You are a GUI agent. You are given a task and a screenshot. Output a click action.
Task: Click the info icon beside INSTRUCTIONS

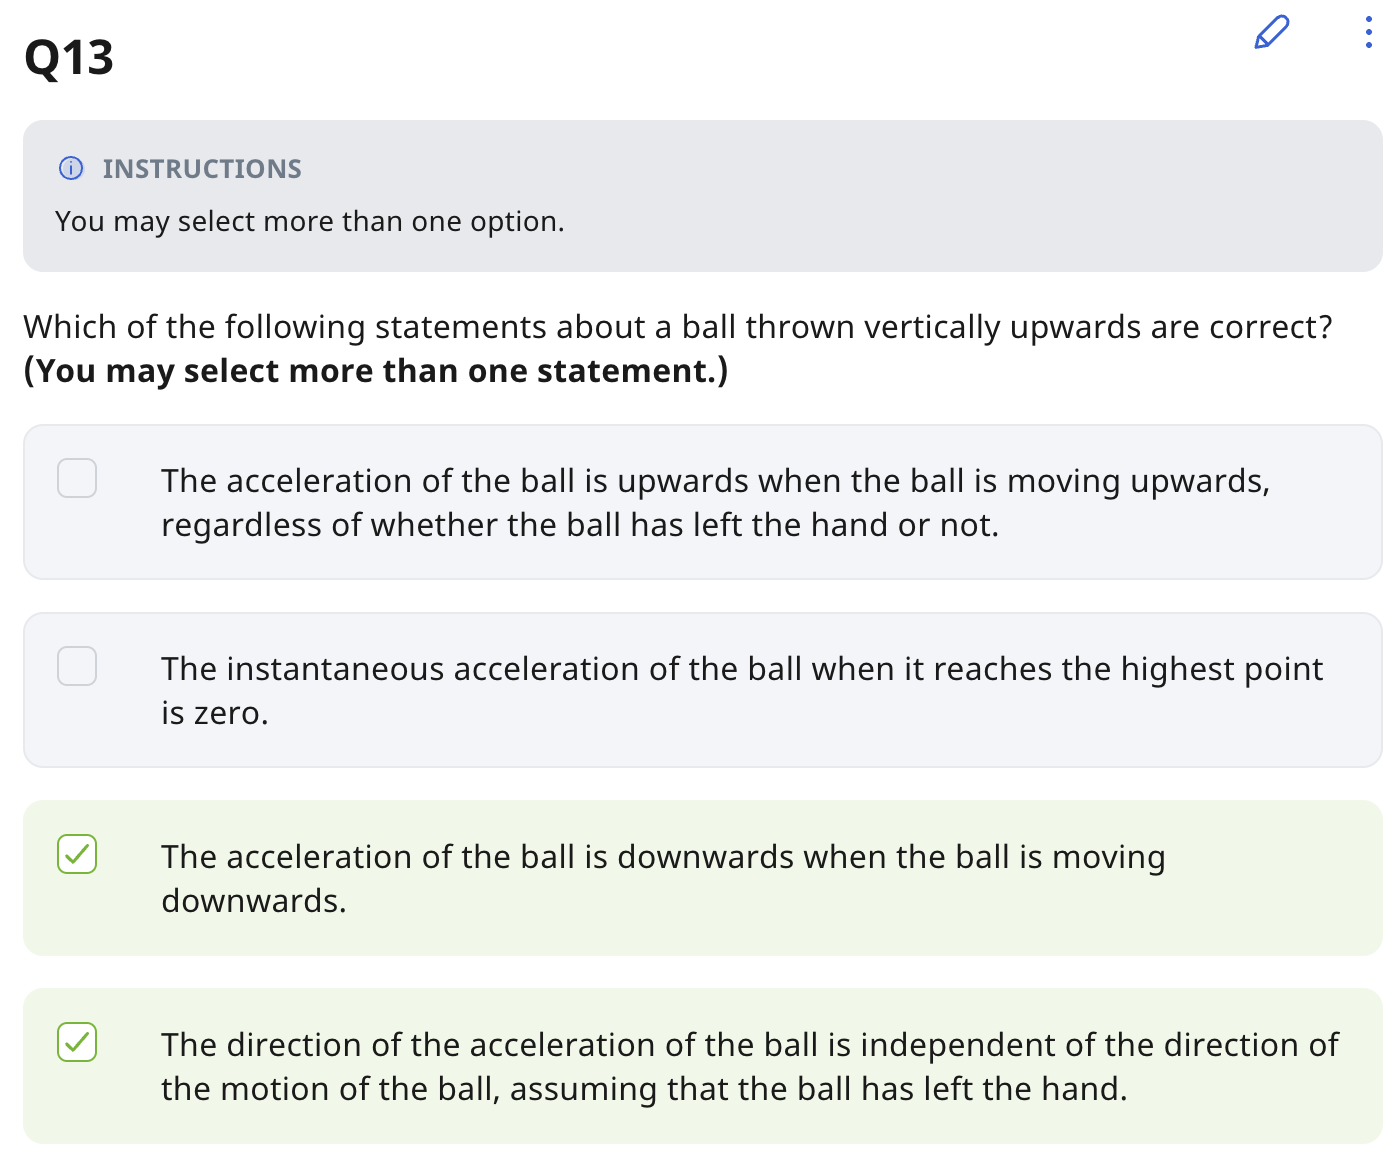click(71, 168)
